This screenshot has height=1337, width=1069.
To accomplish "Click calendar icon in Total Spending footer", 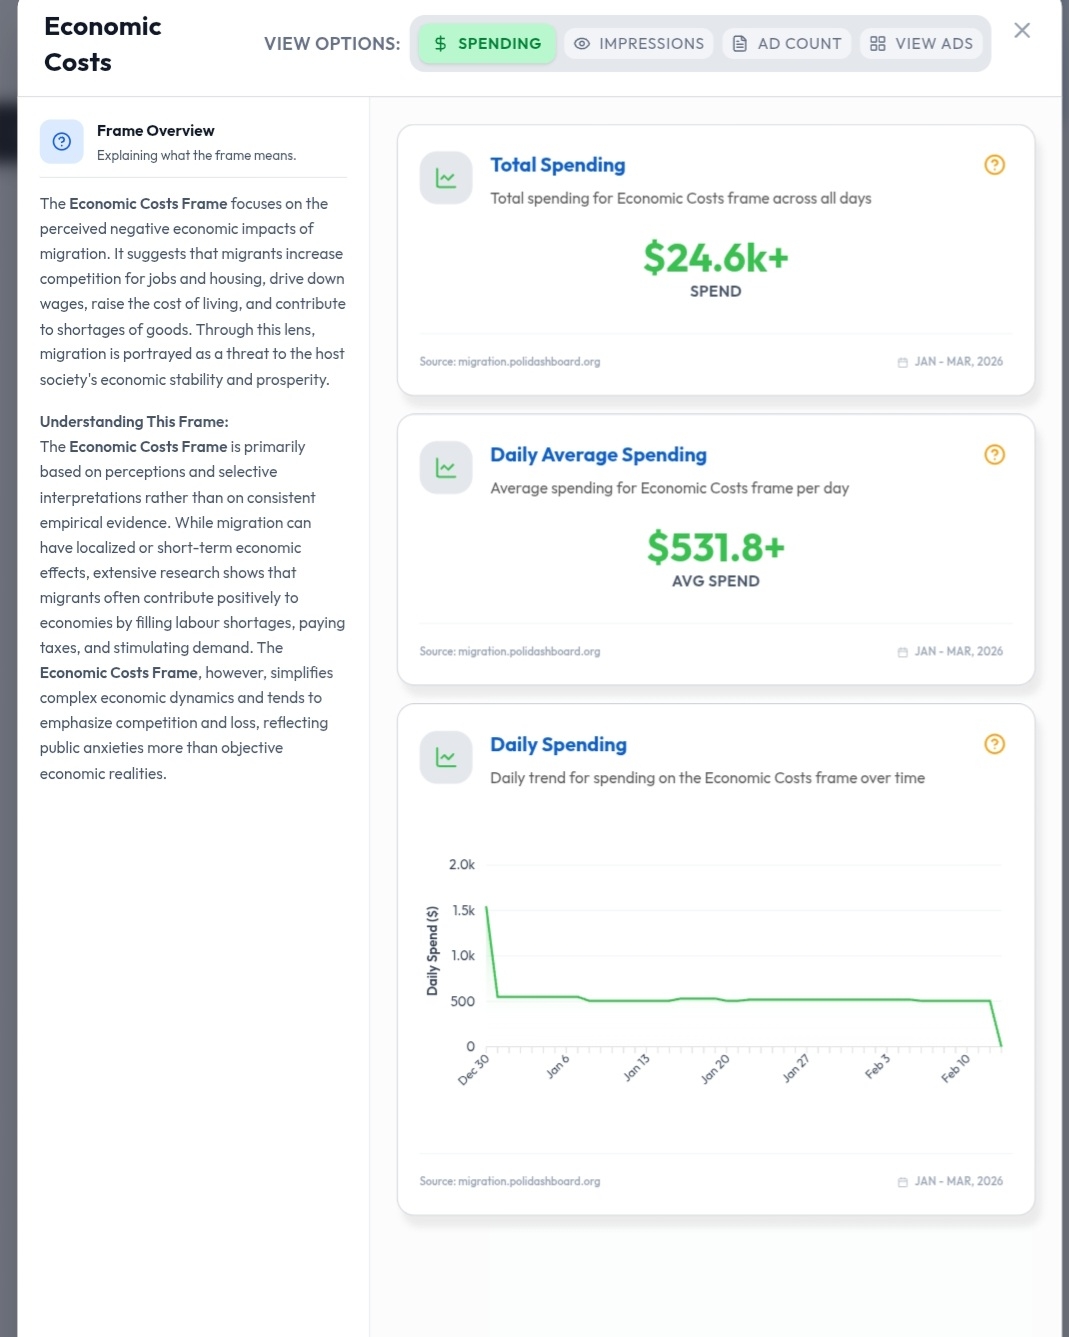I will coord(902,362).
